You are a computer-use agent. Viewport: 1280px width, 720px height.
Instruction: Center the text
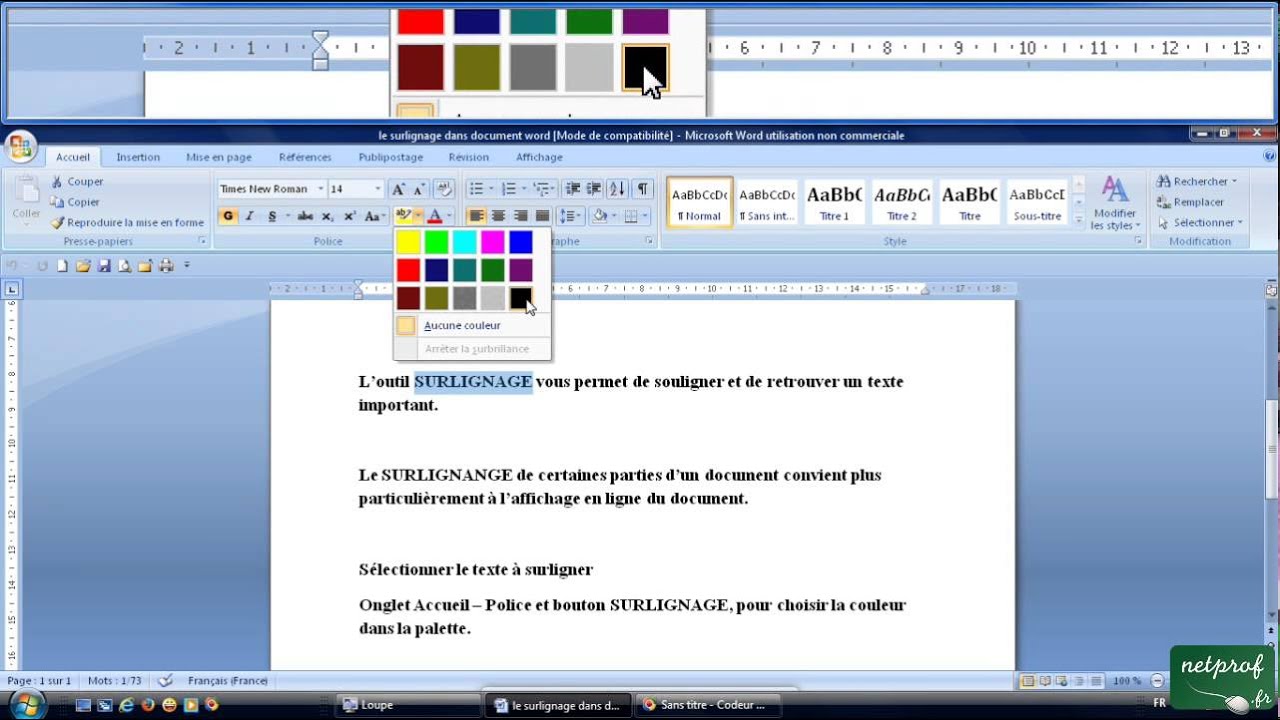coord(498,216)
